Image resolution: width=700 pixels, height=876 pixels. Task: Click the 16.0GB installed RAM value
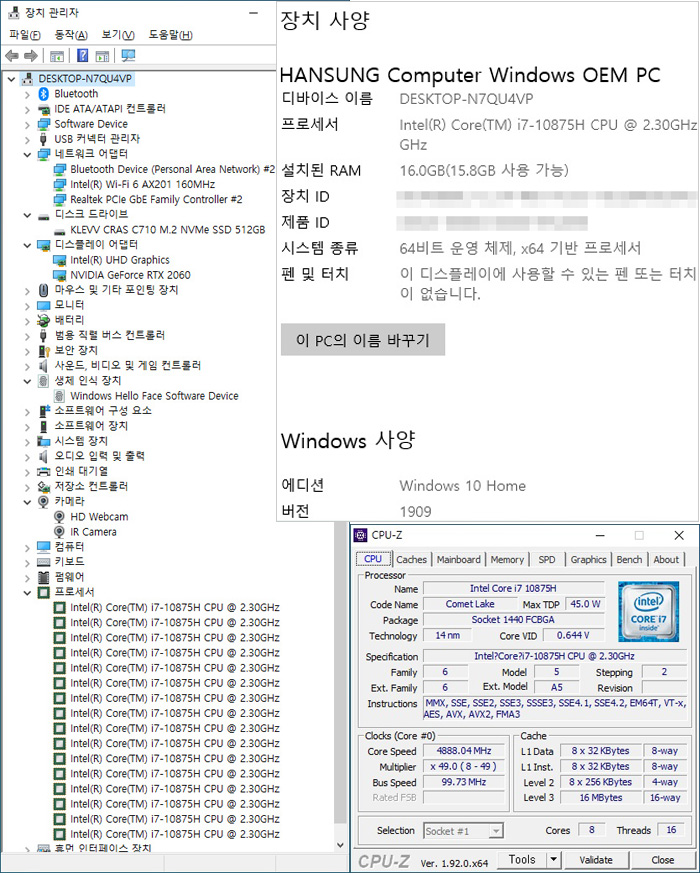[484, 170]
